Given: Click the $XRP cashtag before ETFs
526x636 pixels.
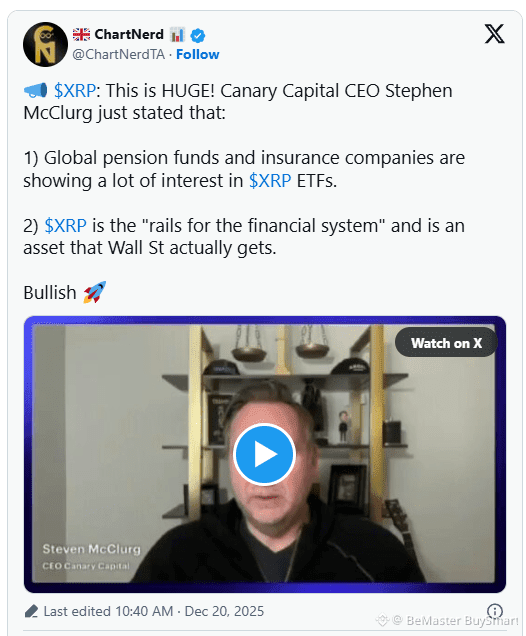Looking at the screenshot, I should coord(270,181).
